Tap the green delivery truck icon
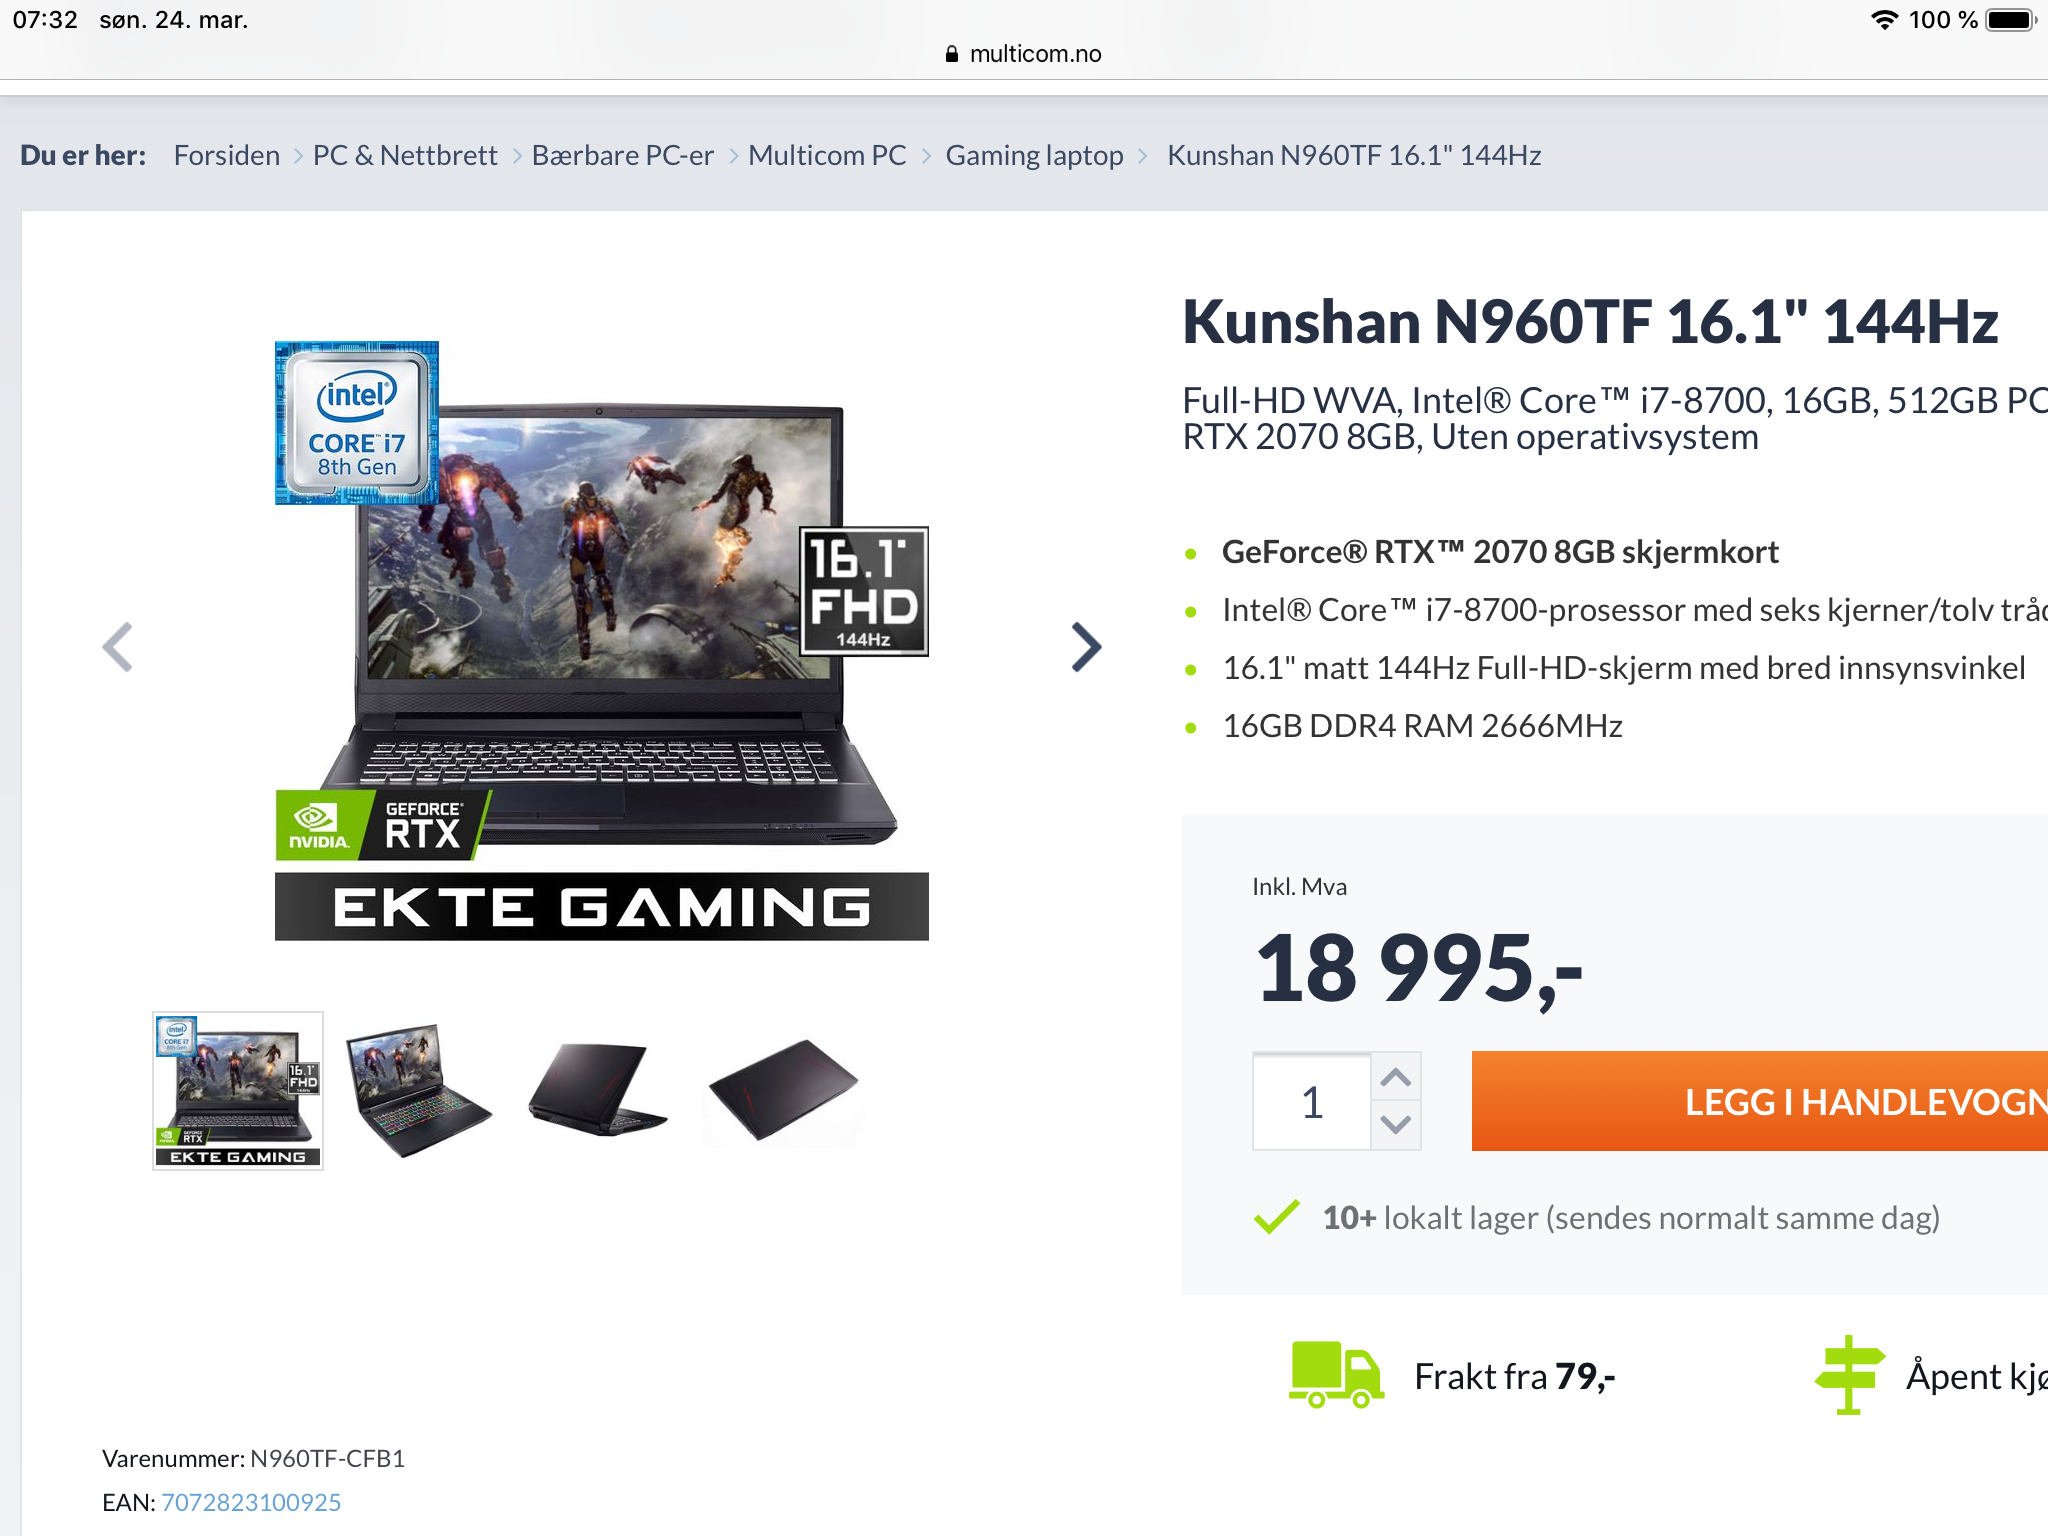 click(1337, 1375)
